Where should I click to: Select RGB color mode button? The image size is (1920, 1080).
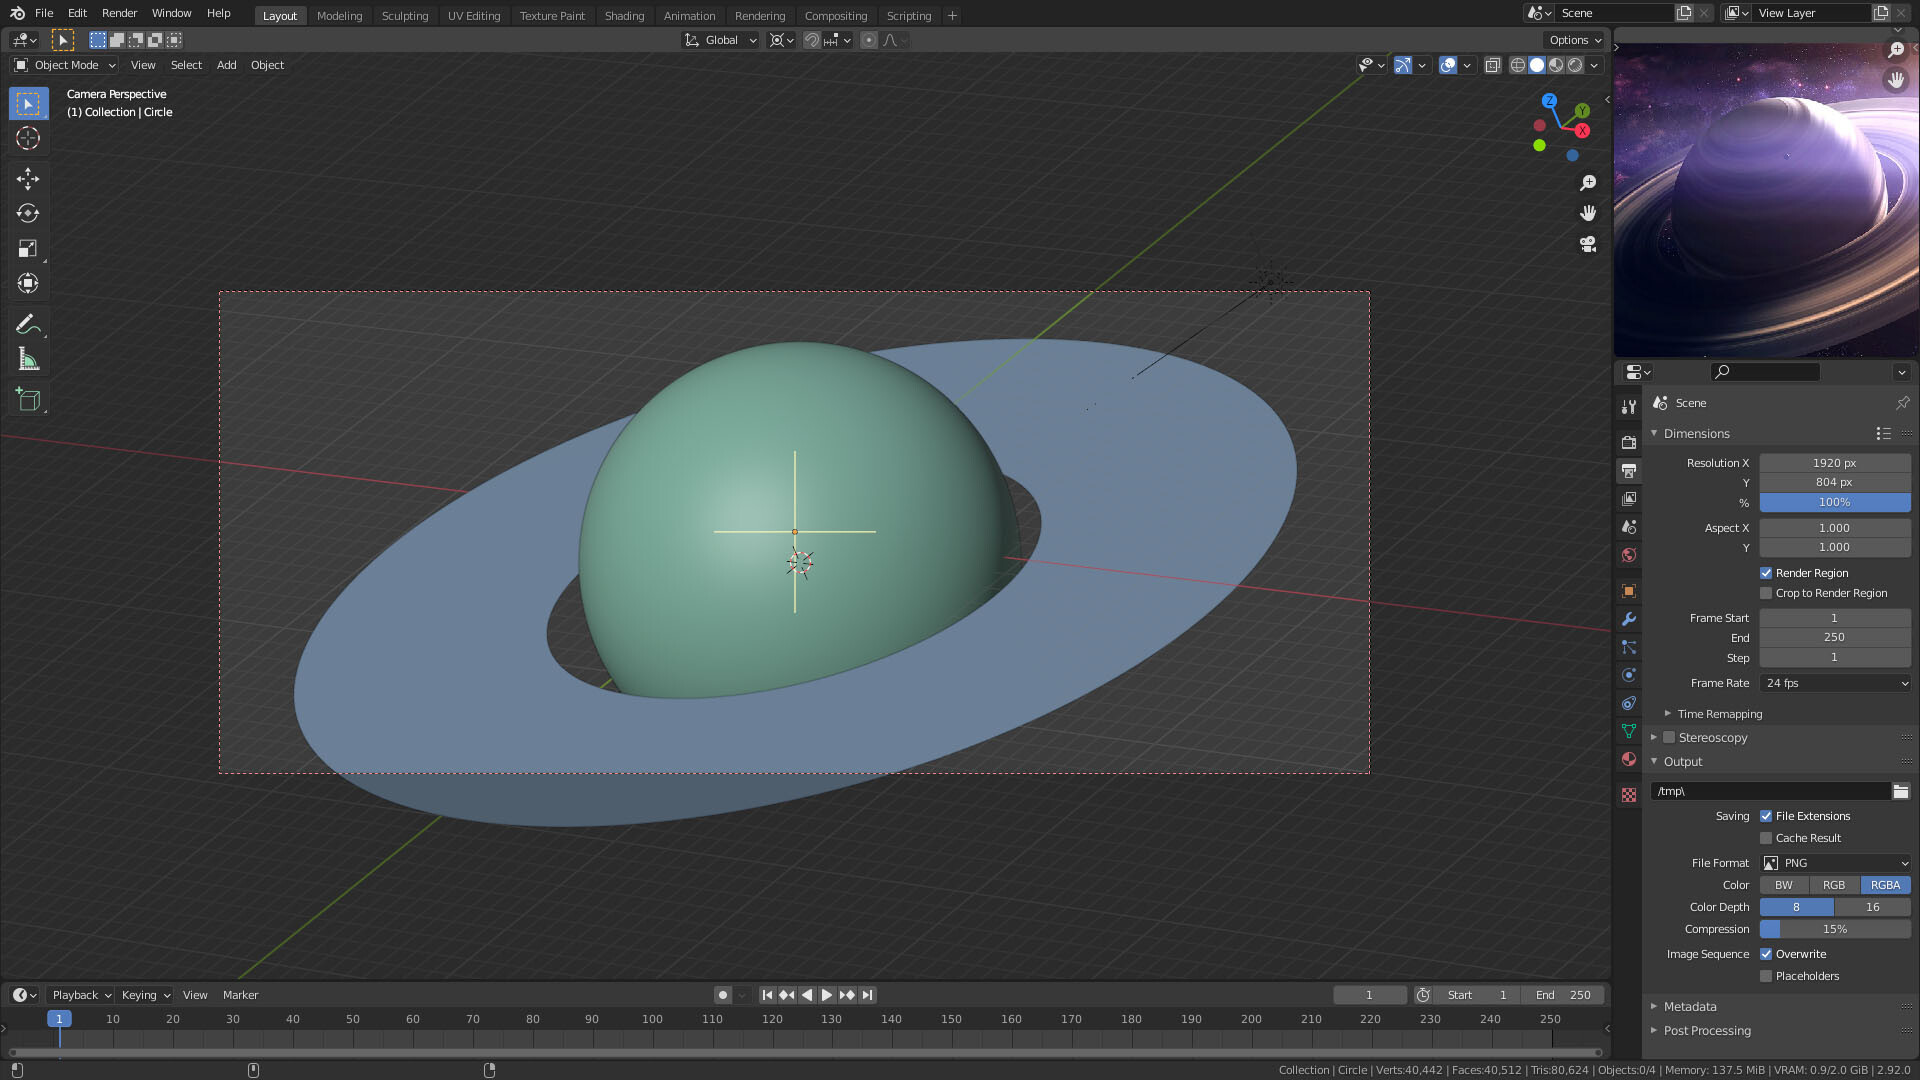point(1834,885)
